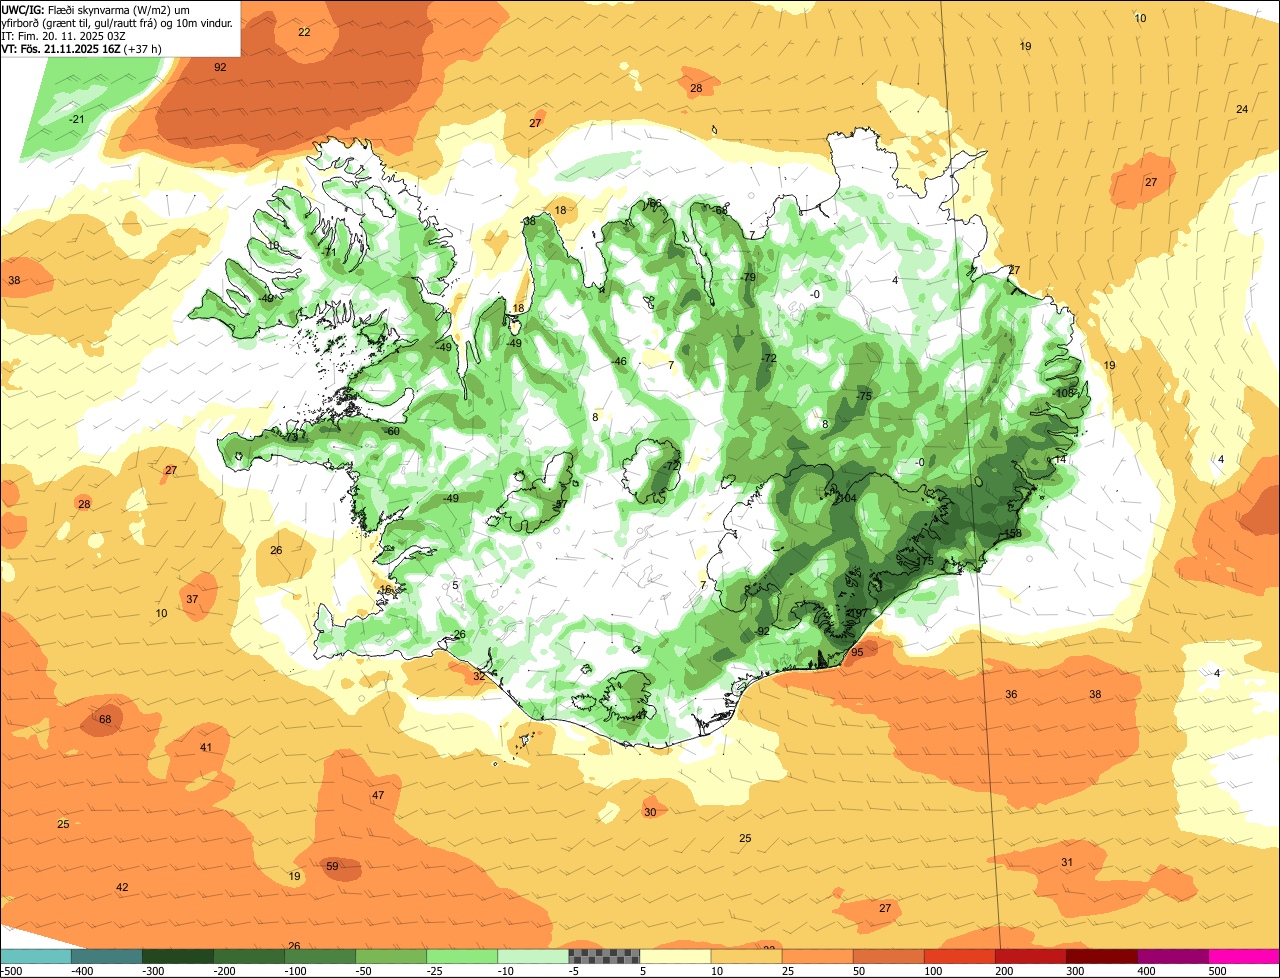Pick the 500 magenta legend swatch
The width and height of the screenshot is (1280, 978).
pyautogui.click(x=1244, y=956)
